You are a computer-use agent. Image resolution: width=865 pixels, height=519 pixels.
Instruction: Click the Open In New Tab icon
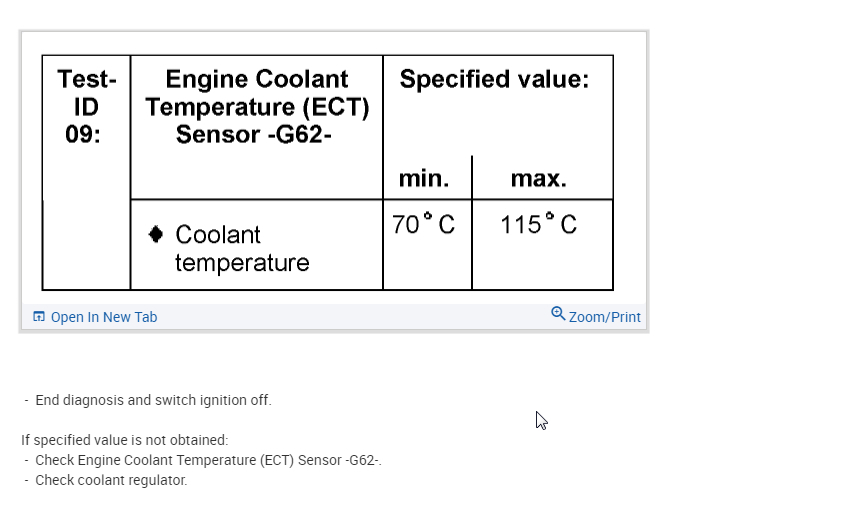point(39,317)
